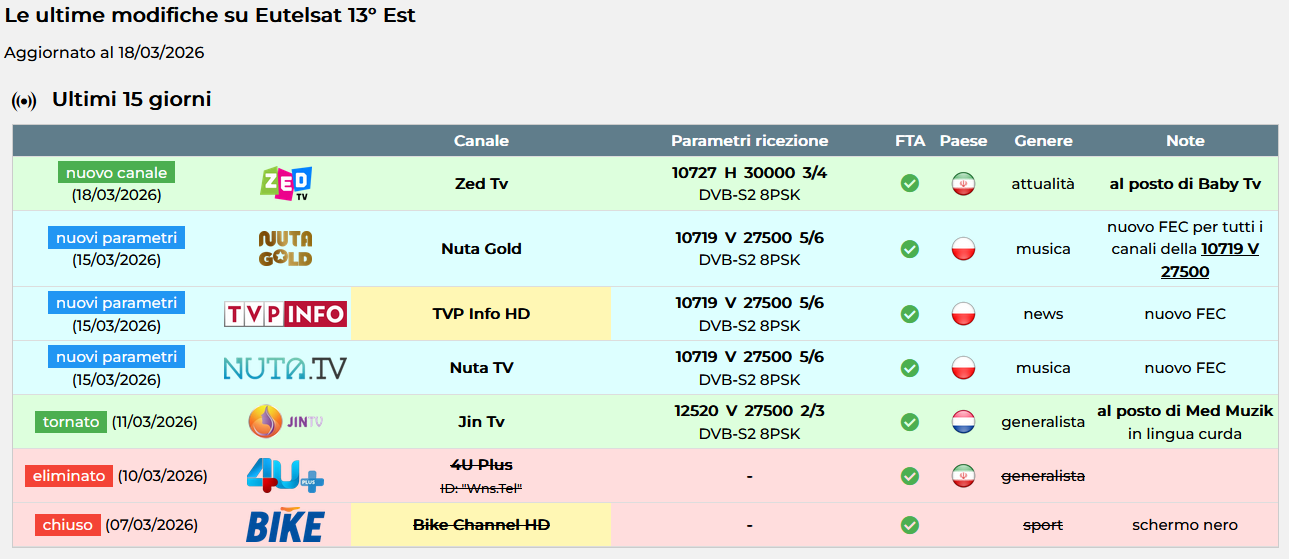This screenshot has height=559, width=1289.
Task: Select the Jin TV logo
Action: 285,422
